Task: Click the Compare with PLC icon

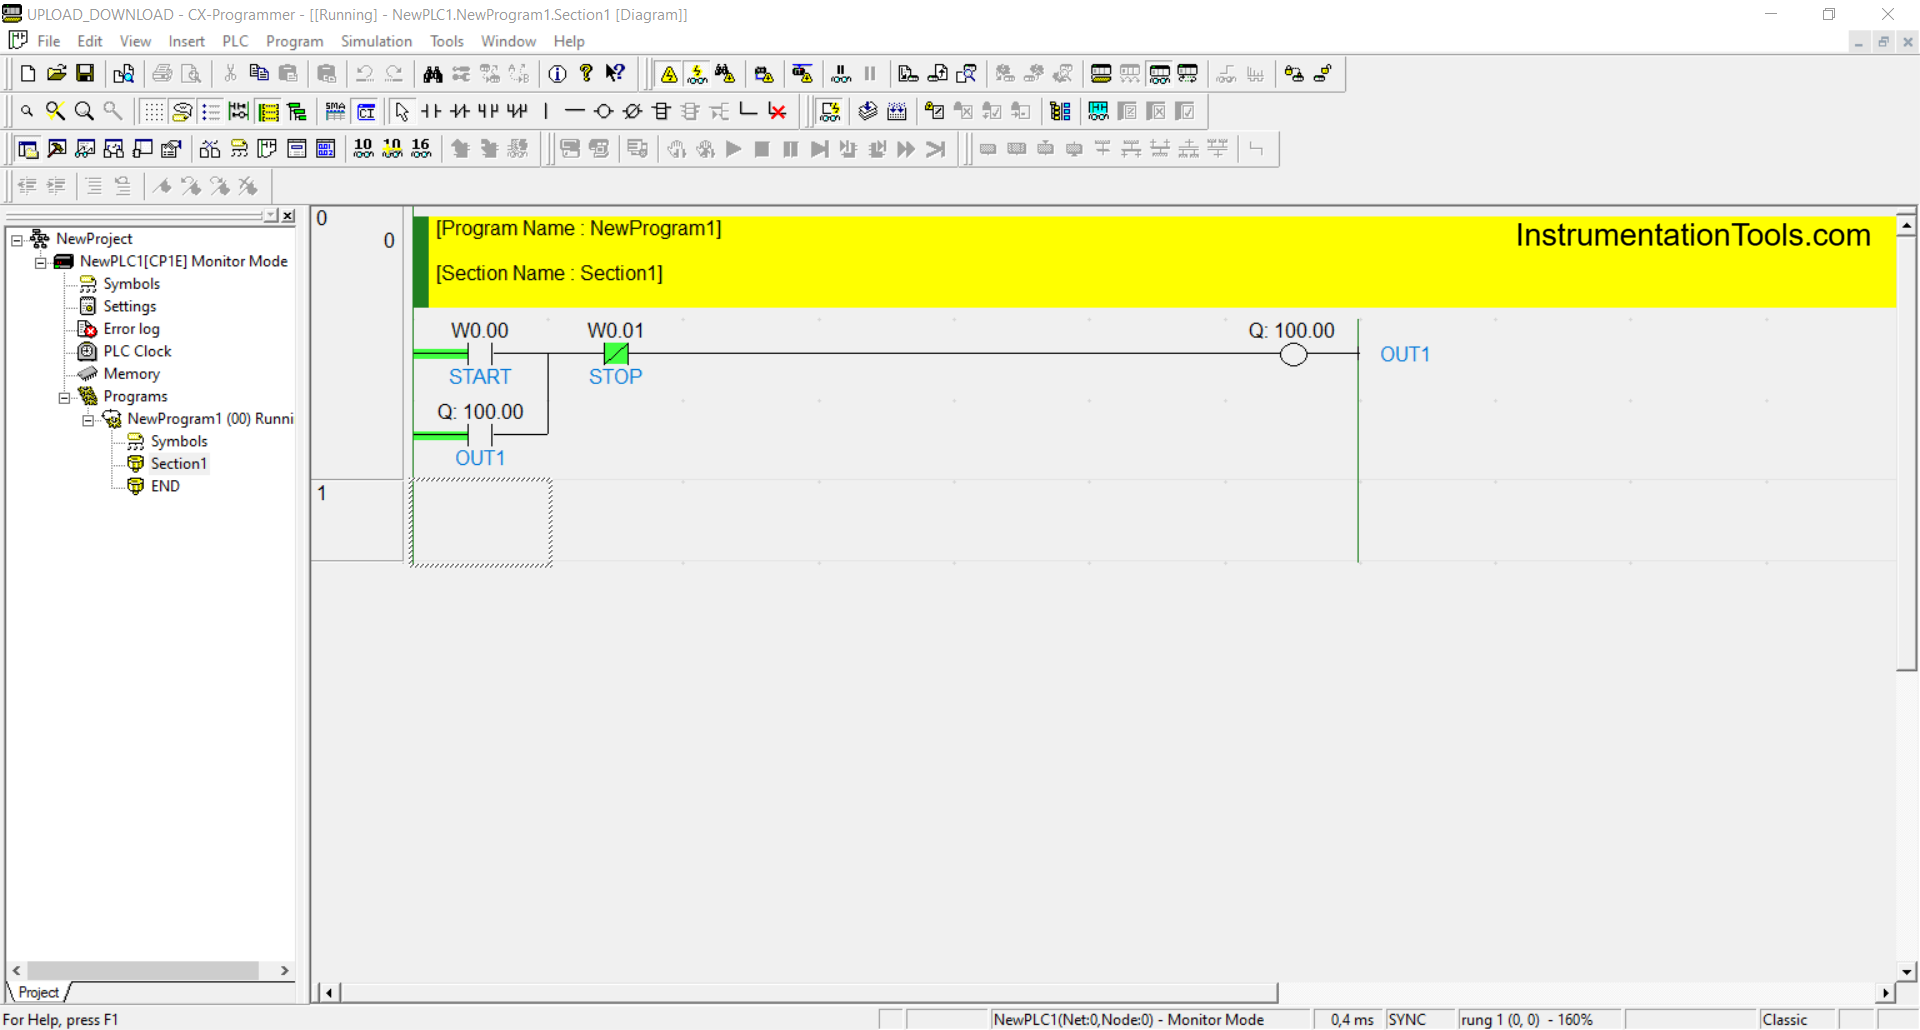Action: (967, 73)
